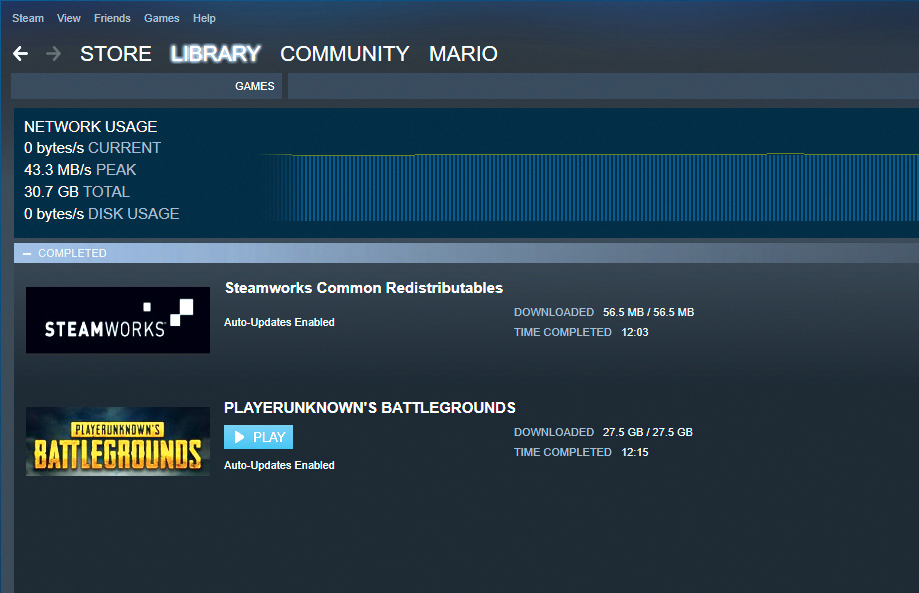
Task: Click the forward navigation arrow
Action: (53, 54)
